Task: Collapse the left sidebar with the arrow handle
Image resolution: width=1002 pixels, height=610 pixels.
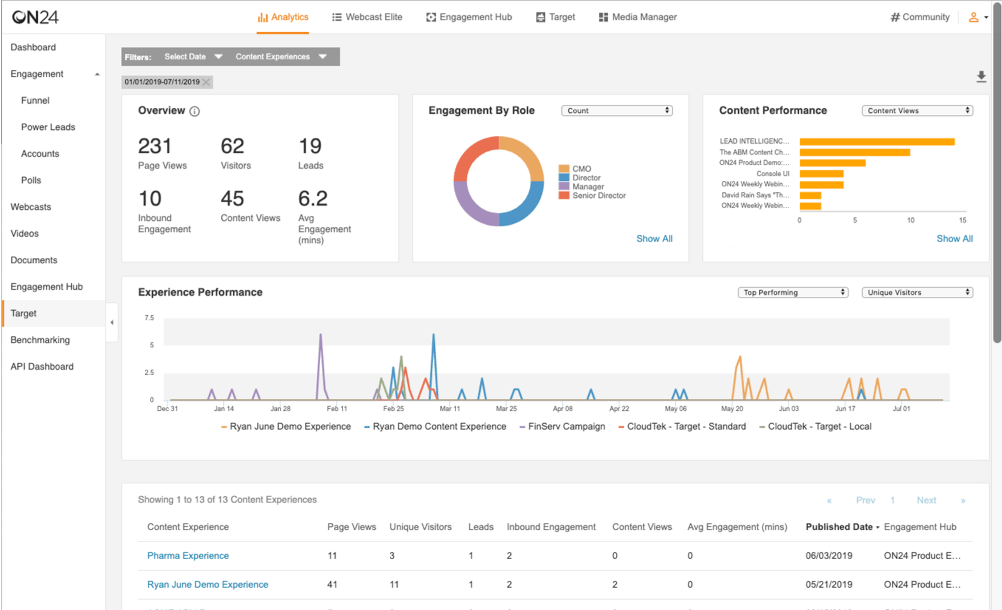Action: click(x=112, y=323)
